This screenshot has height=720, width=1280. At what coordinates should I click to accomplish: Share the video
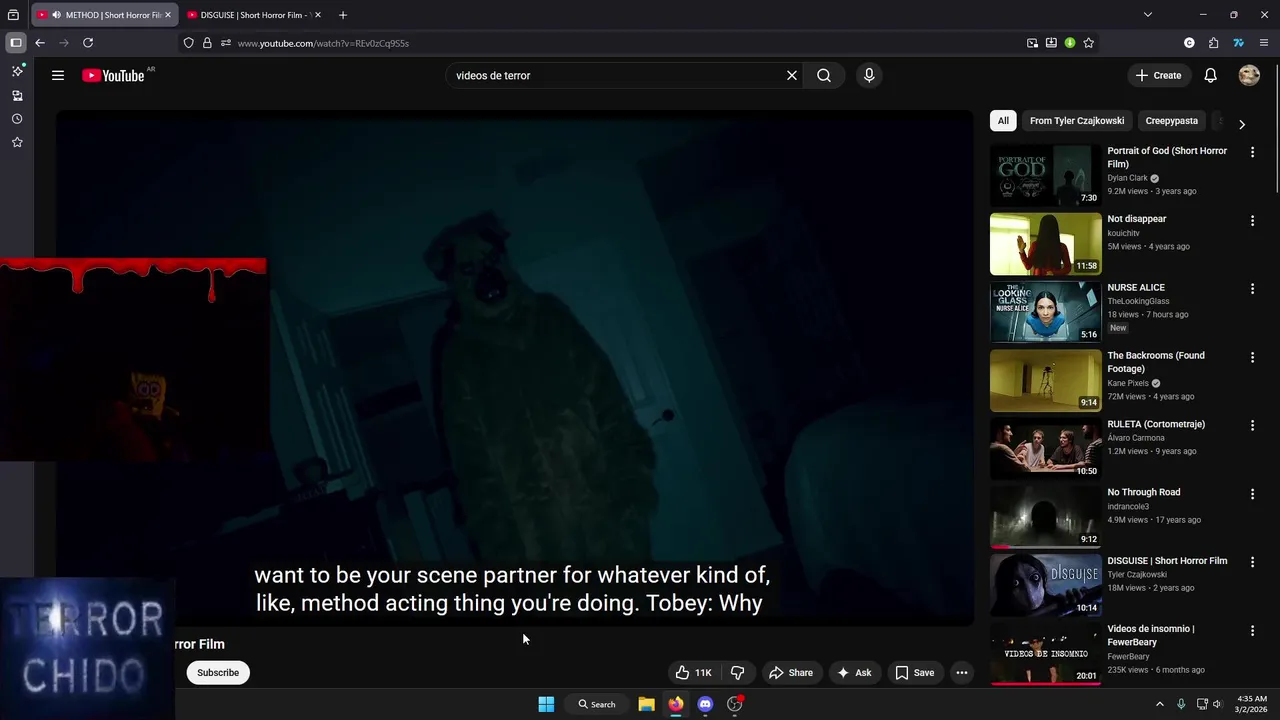(x=790, y=673)
